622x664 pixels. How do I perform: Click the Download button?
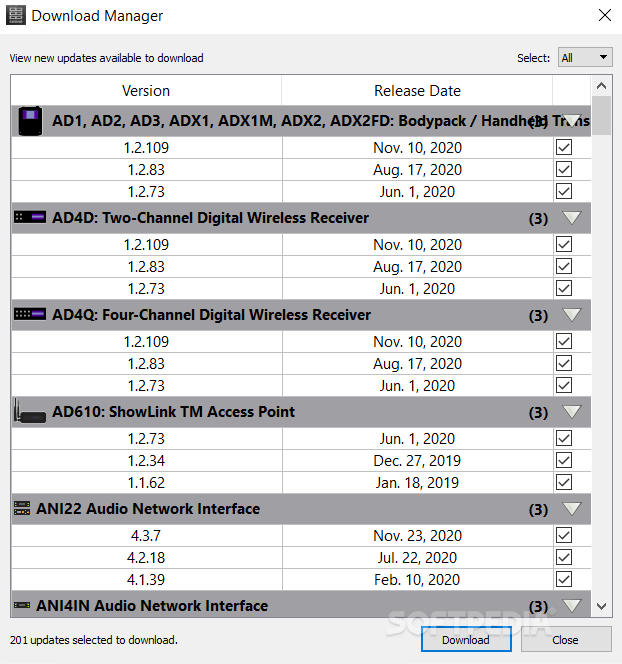[x=466, y=639]
